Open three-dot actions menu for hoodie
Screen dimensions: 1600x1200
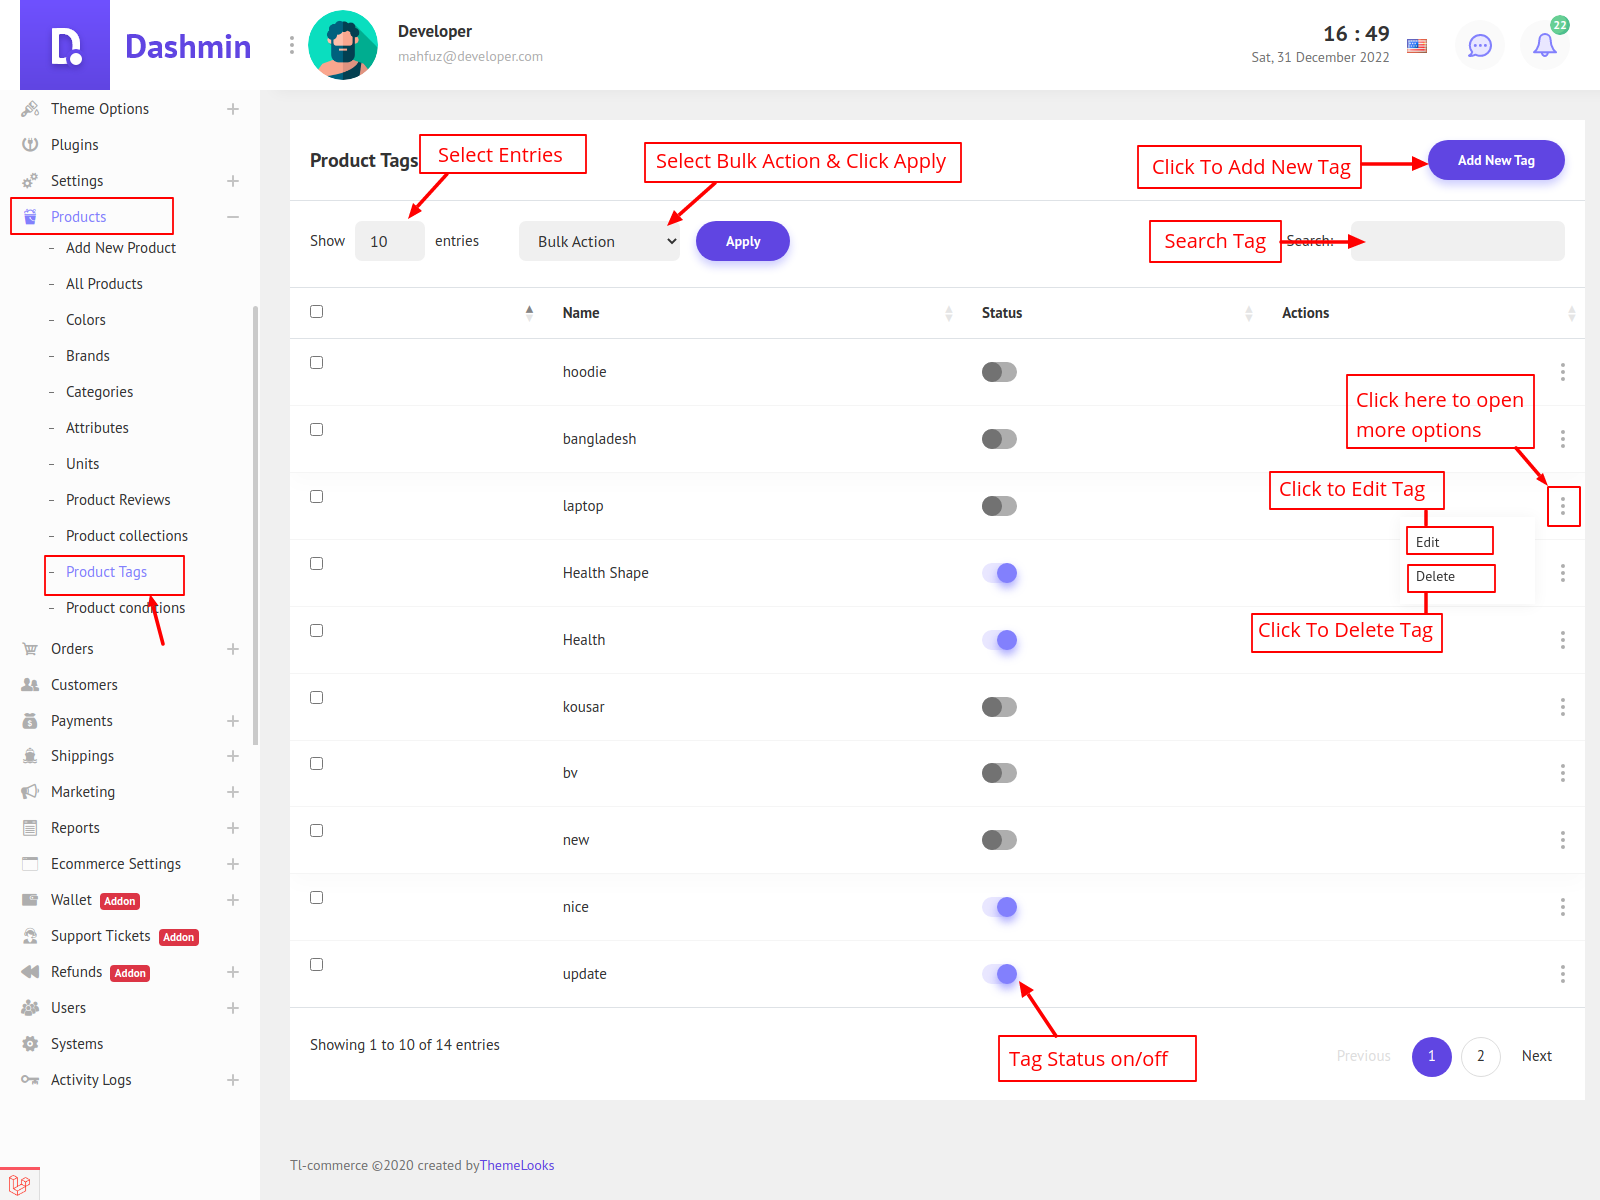(1562, 372)
